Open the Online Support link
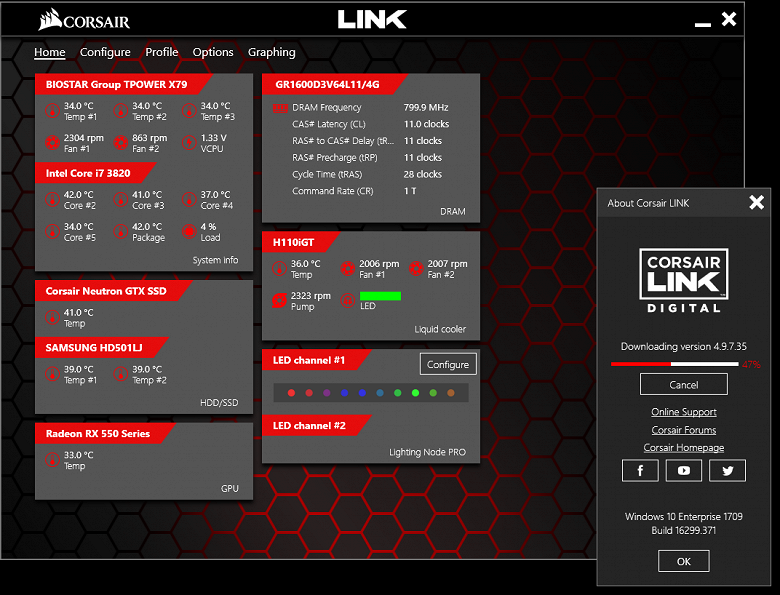 [684, 412]
